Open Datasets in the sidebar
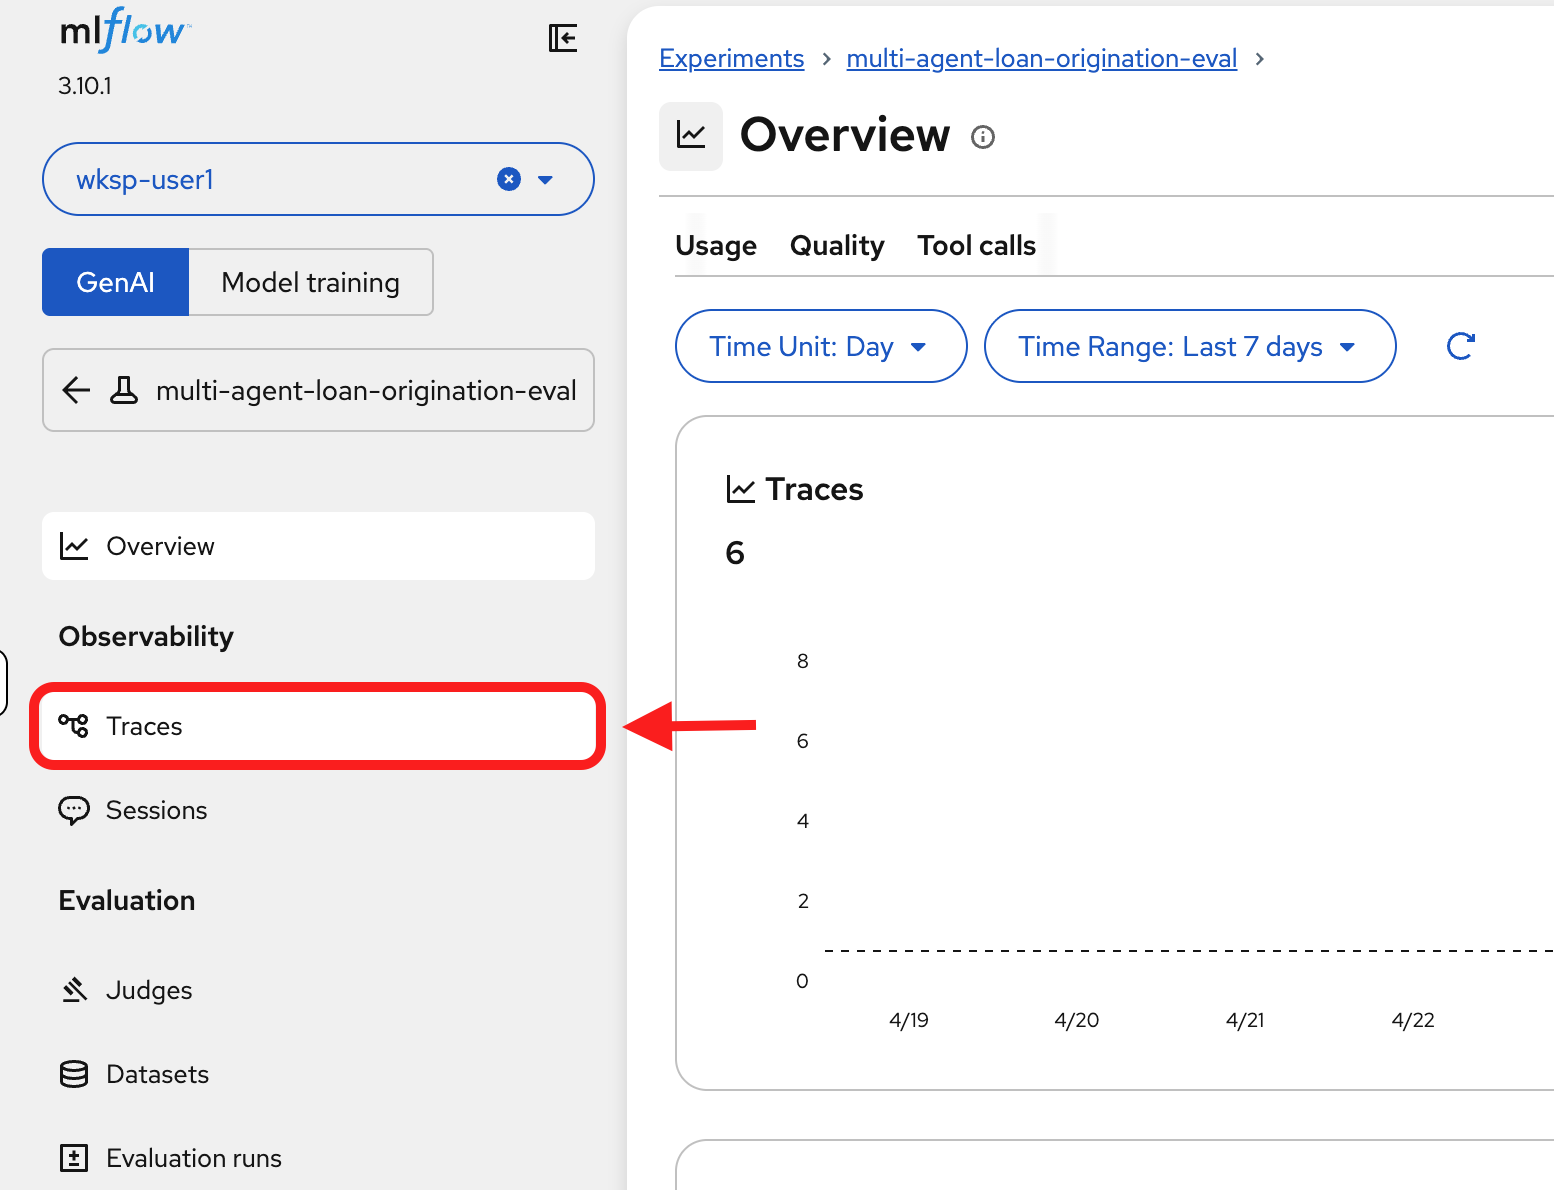This screenshot has height=1190, width=1554. (318, 1074)
